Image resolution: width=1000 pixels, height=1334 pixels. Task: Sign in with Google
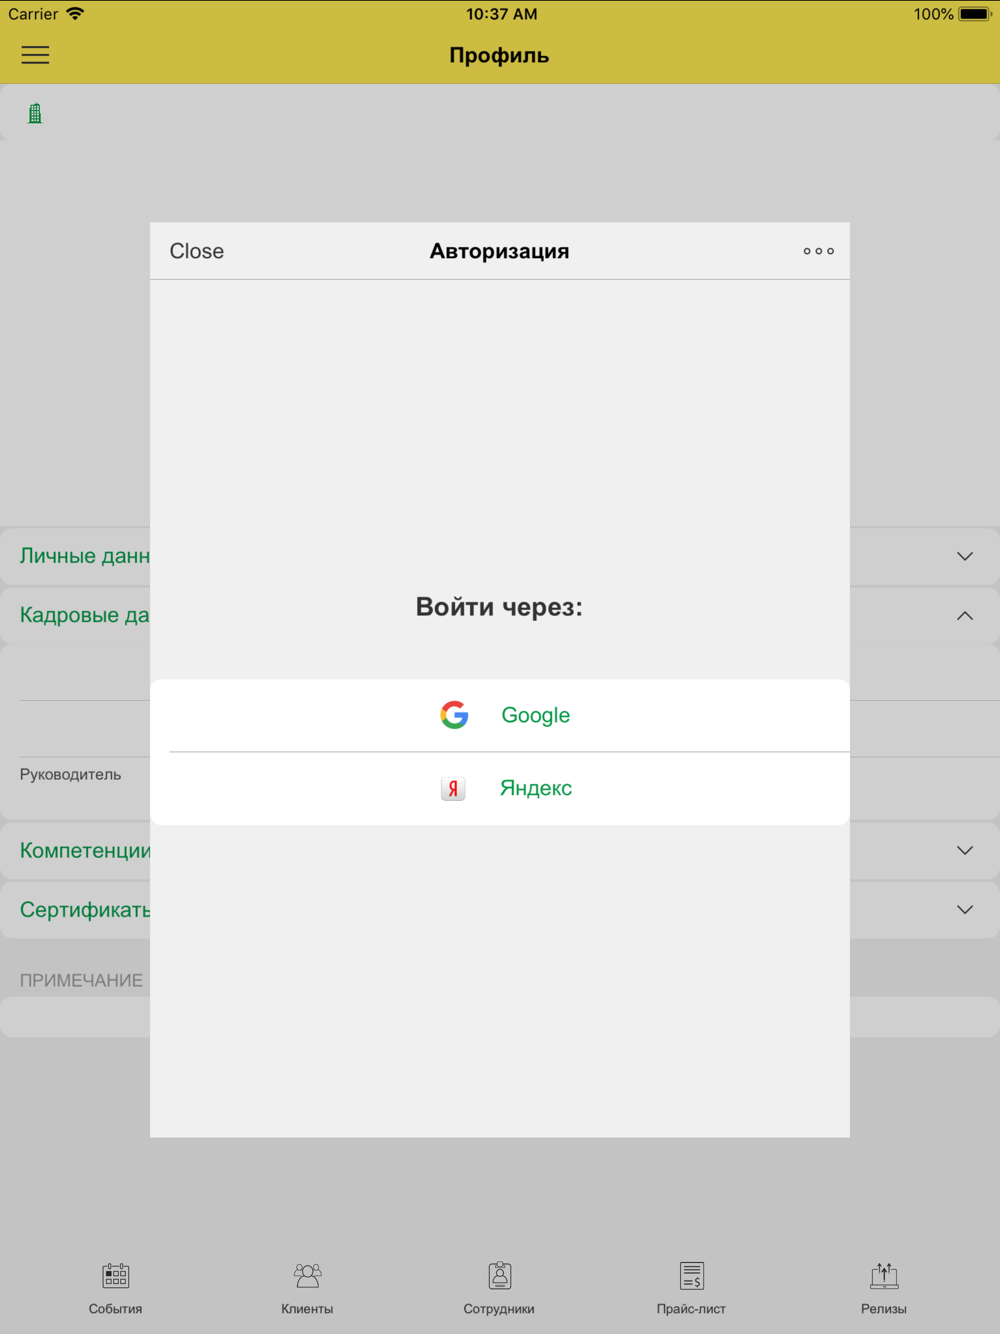click(500, 715)
